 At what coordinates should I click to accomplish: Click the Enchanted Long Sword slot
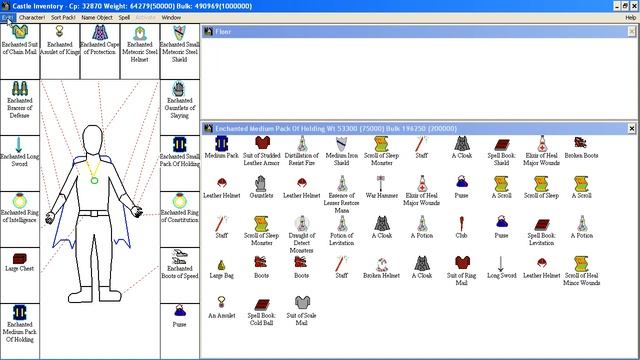(20, 163)
